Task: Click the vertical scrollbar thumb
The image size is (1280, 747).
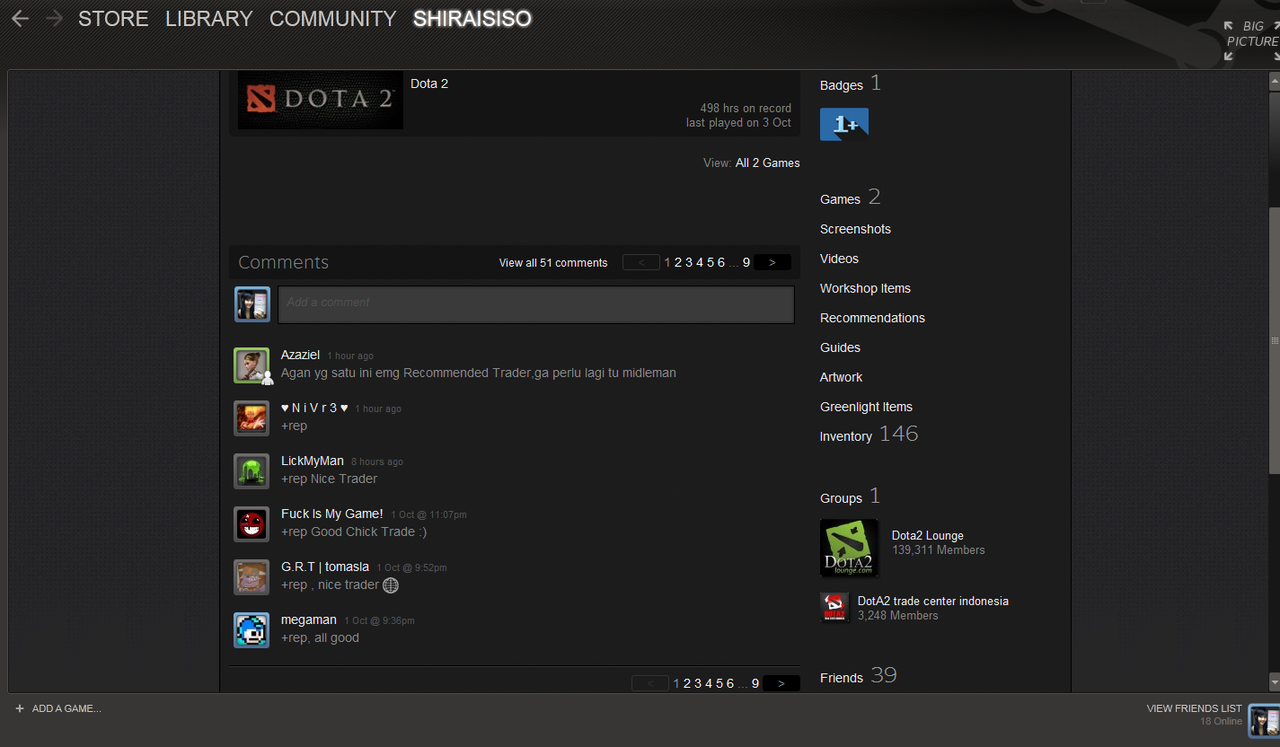Action: [1273, 340]
